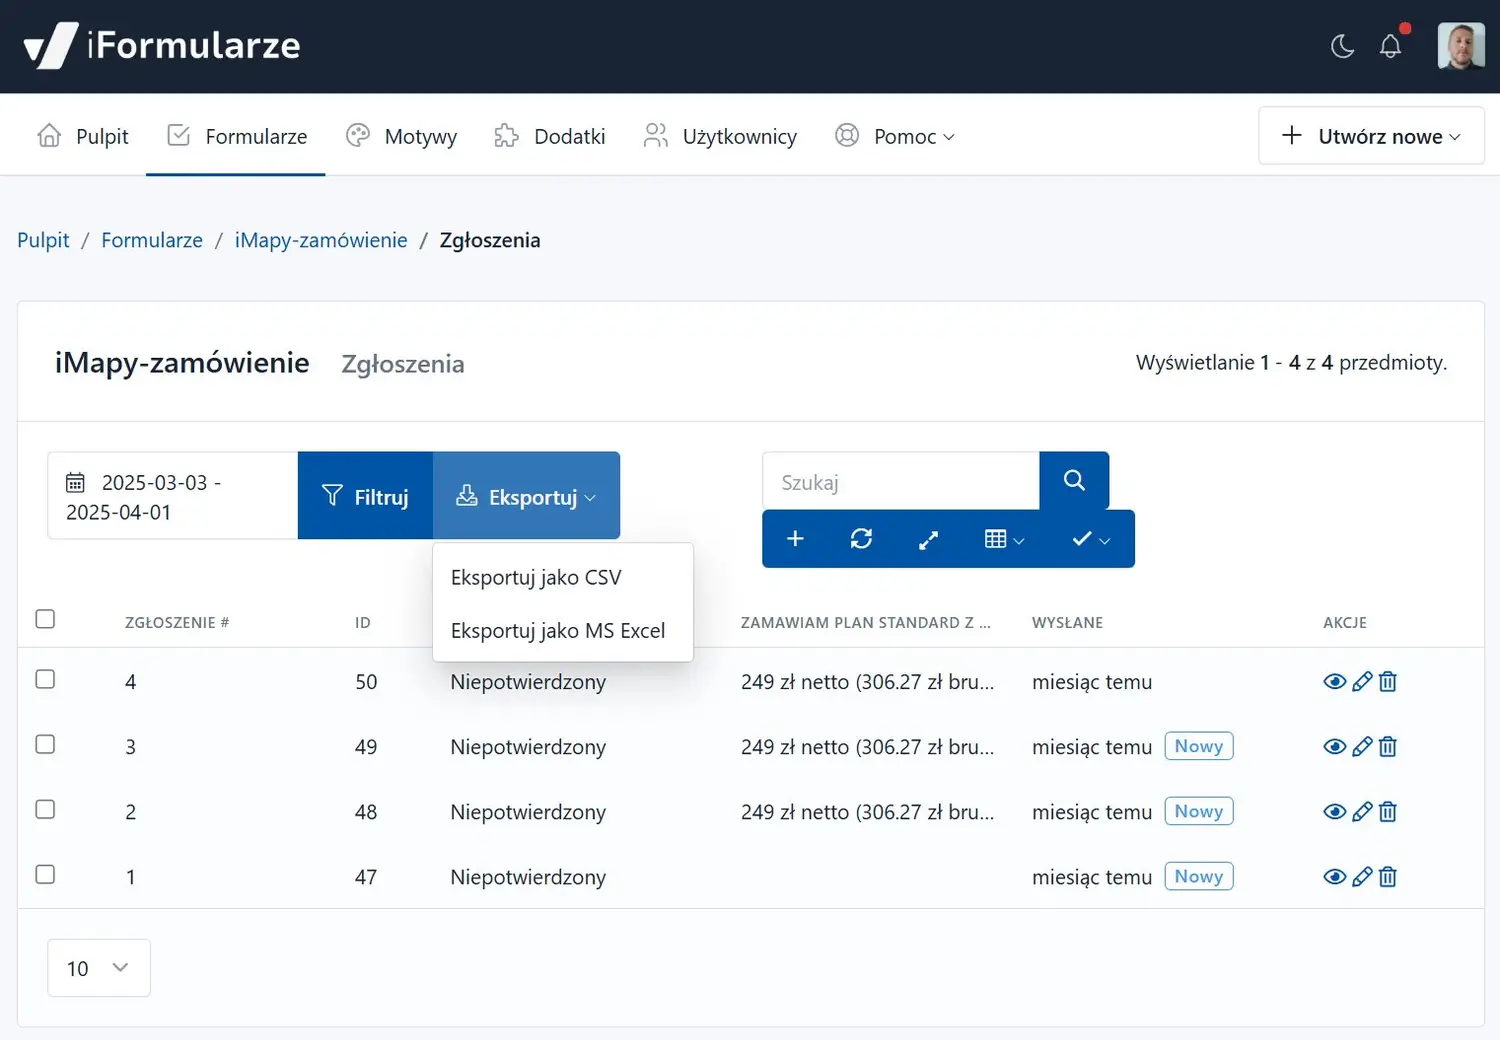1500x1040 pixels.
Task: Tick the checkbox for submission 2
Action: coord(45,810)
